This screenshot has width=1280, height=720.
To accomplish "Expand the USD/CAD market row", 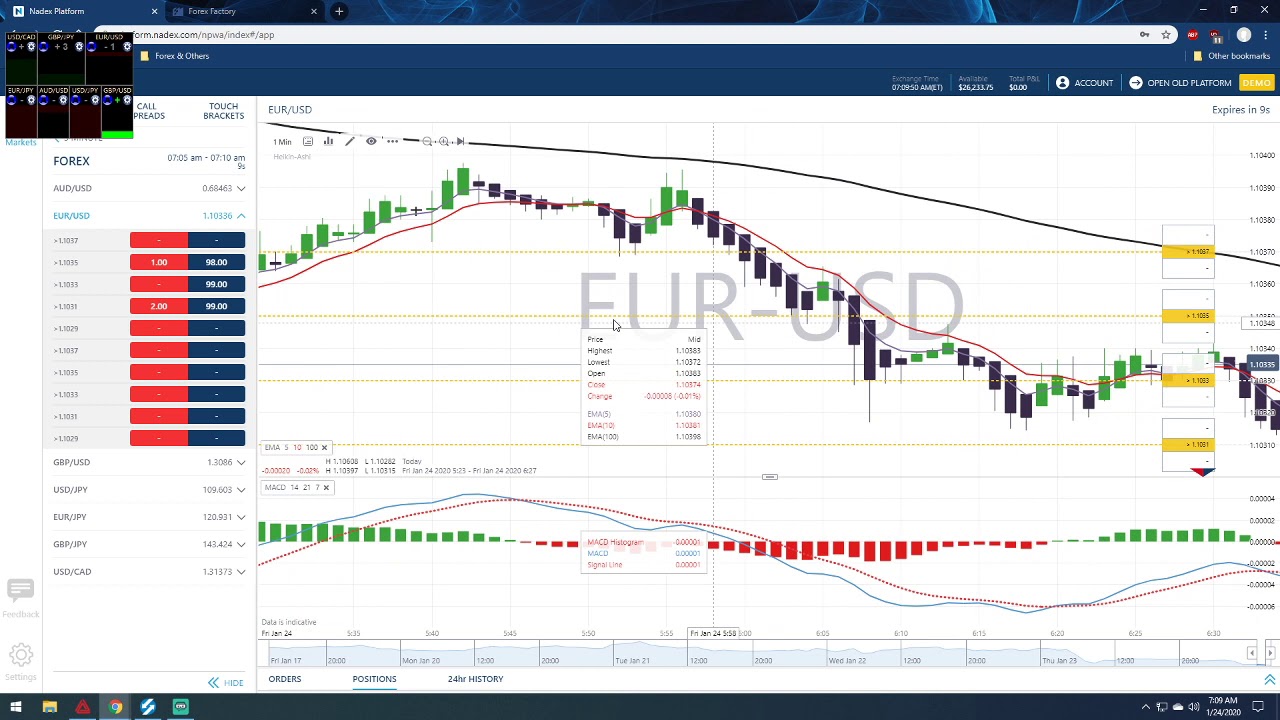I will 149,572.
